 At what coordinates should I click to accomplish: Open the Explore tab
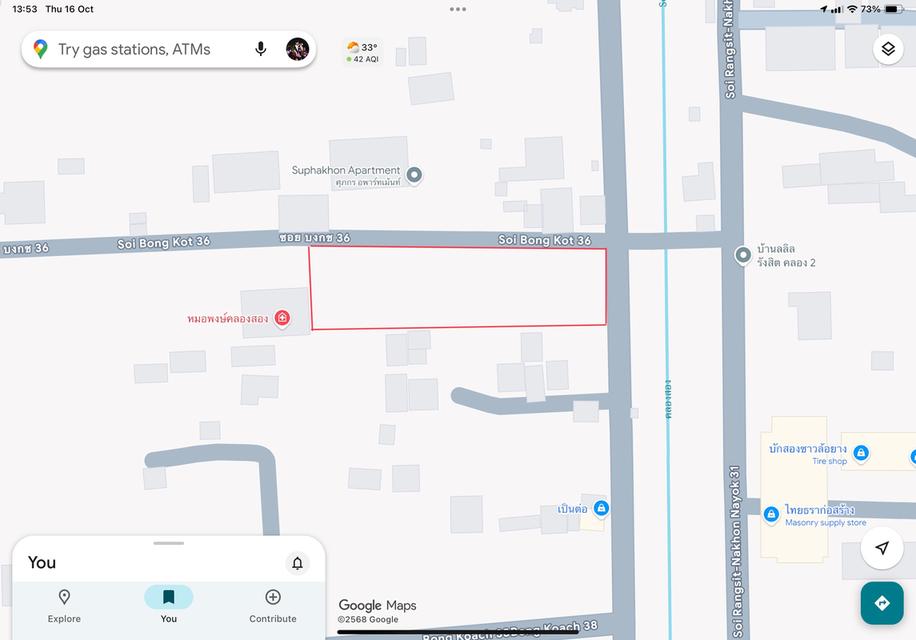point(64,606)
